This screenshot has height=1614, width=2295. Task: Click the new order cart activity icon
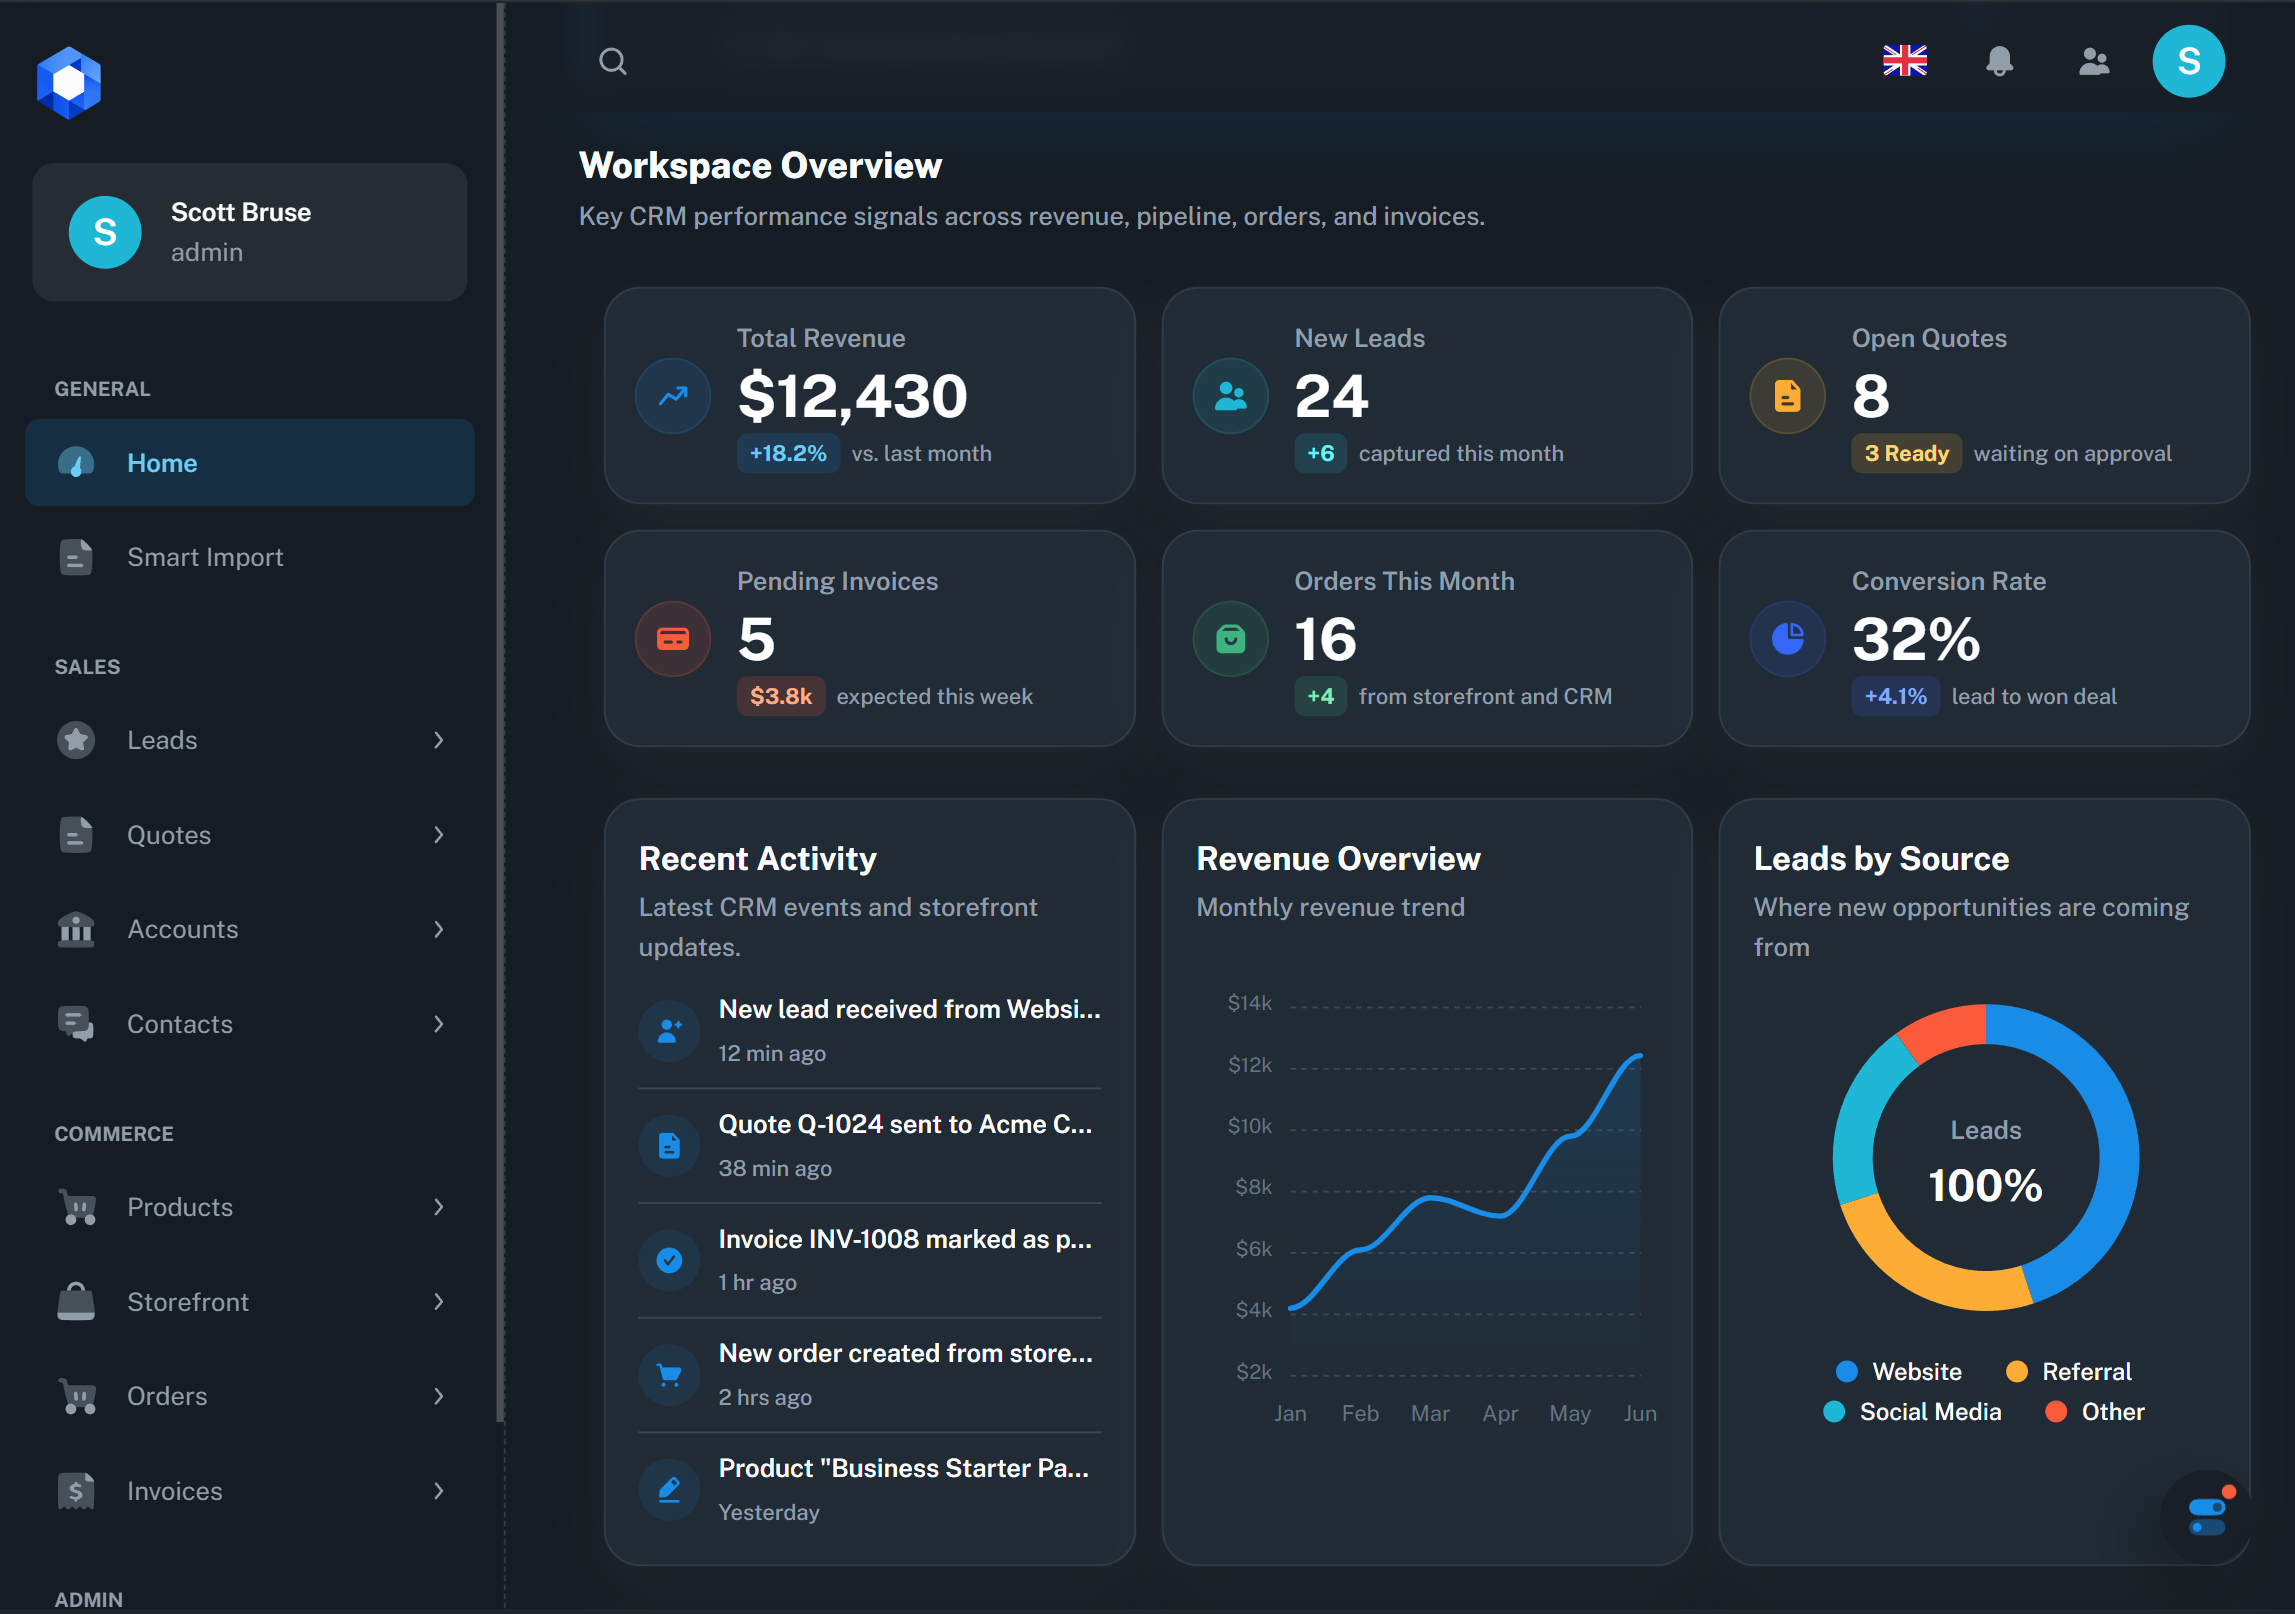click(x=669, y=1375)
